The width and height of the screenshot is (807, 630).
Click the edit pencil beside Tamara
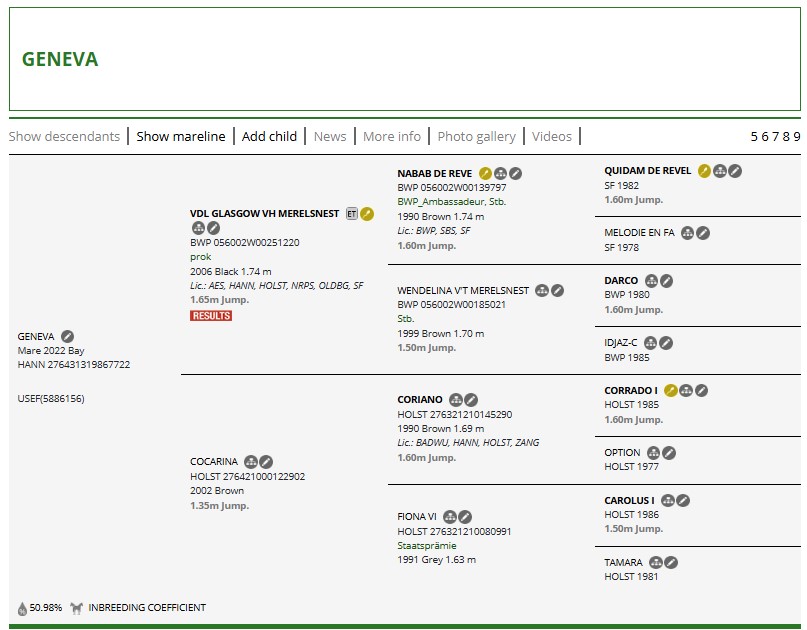click(671, 563)
